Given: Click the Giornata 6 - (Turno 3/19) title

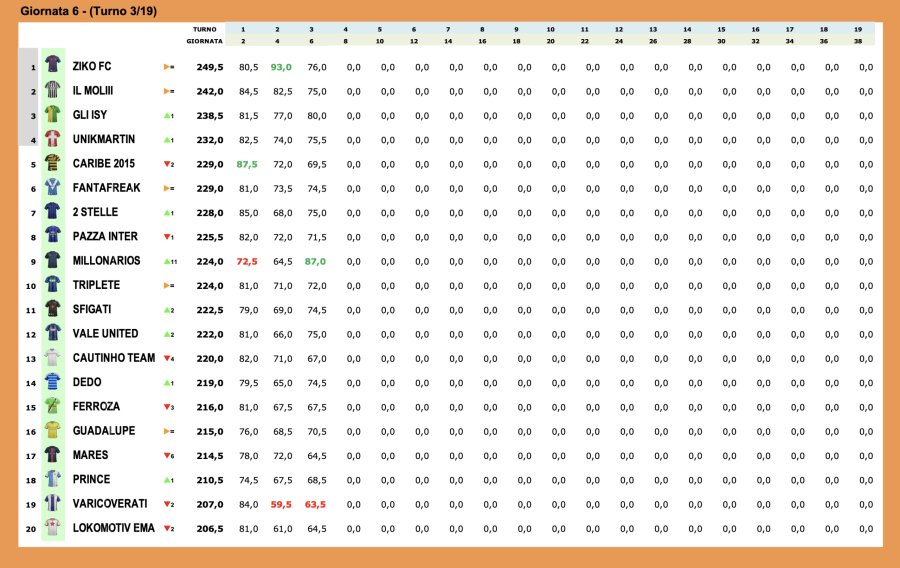Looking at the screenshot, I should [x=88, y=11].
